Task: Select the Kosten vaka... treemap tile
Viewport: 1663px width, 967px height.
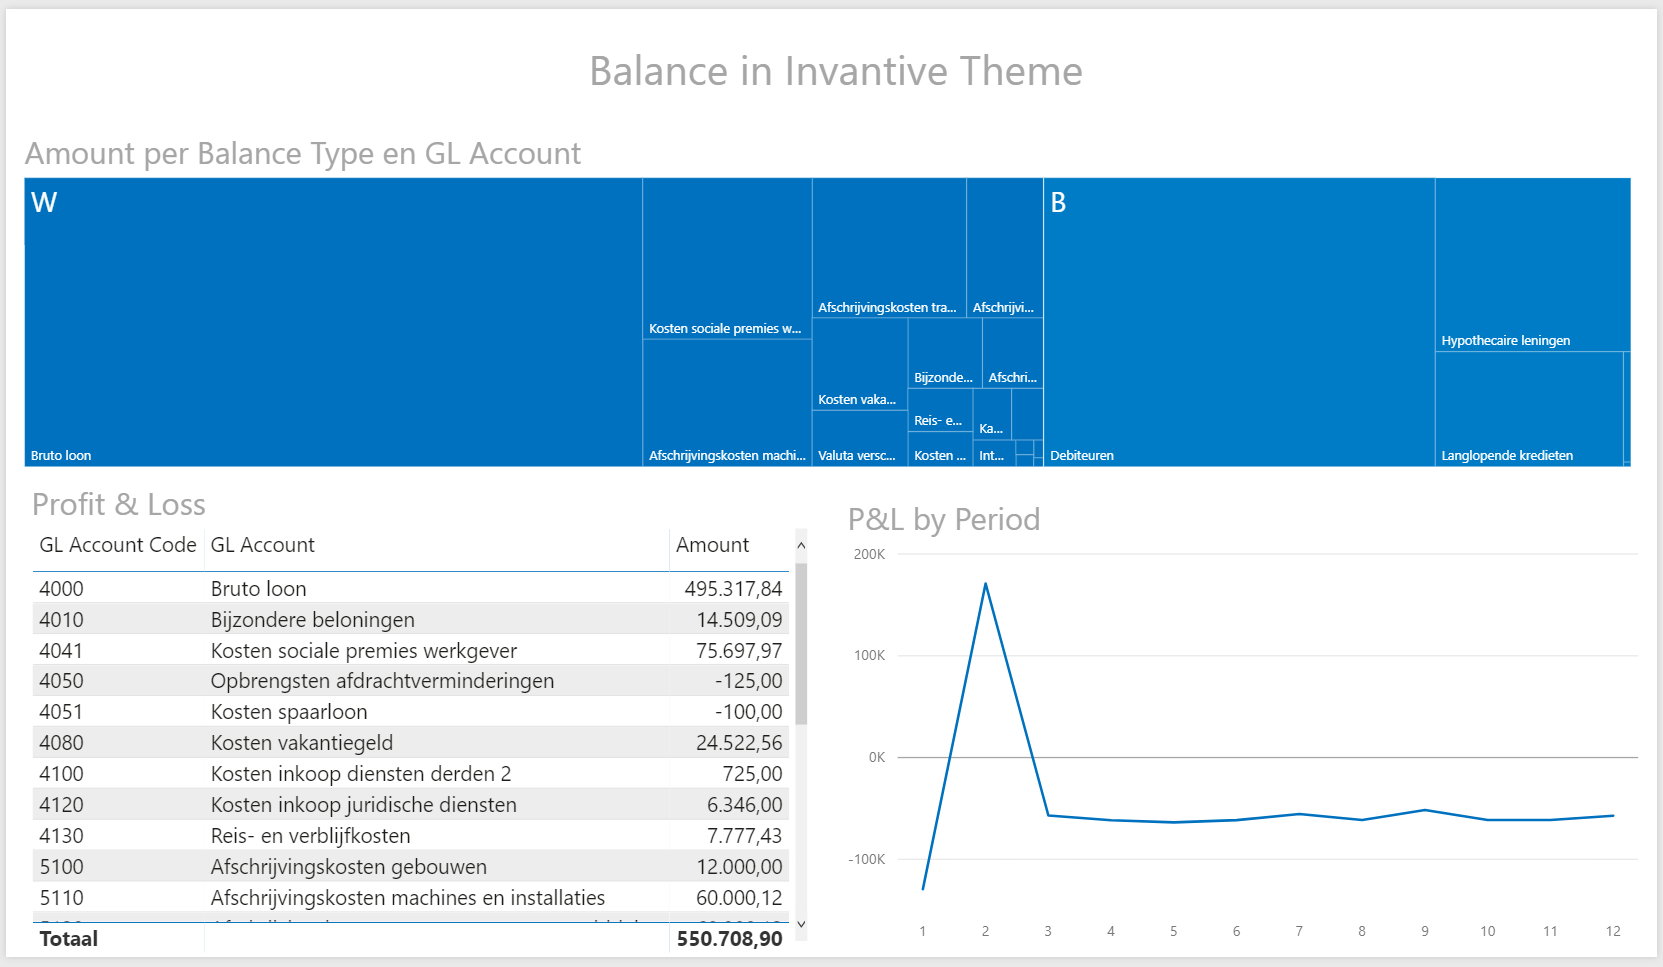Action: click(860, 364)
